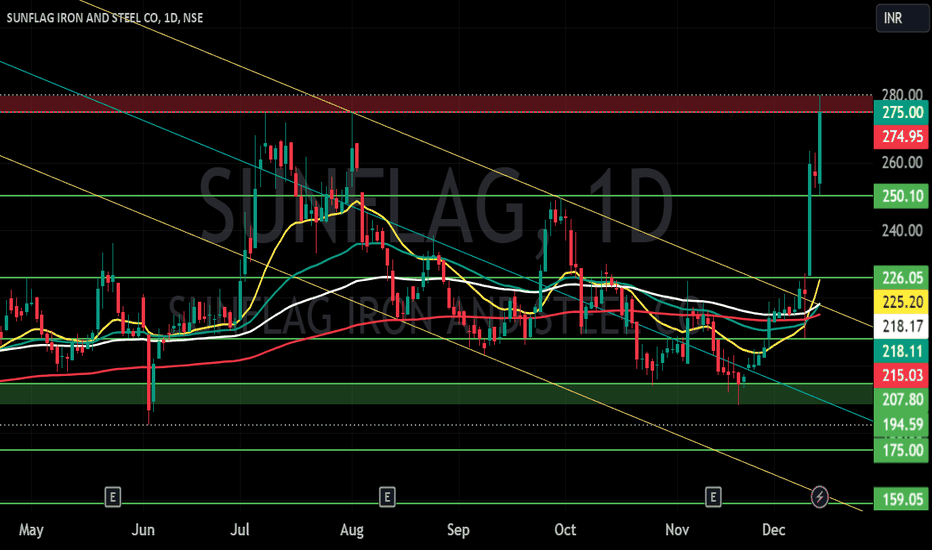The width and height of the screenshot is (932, 550).
Task: Select the yellow 225.20 moving average label
Action: (x=902, y=302)
